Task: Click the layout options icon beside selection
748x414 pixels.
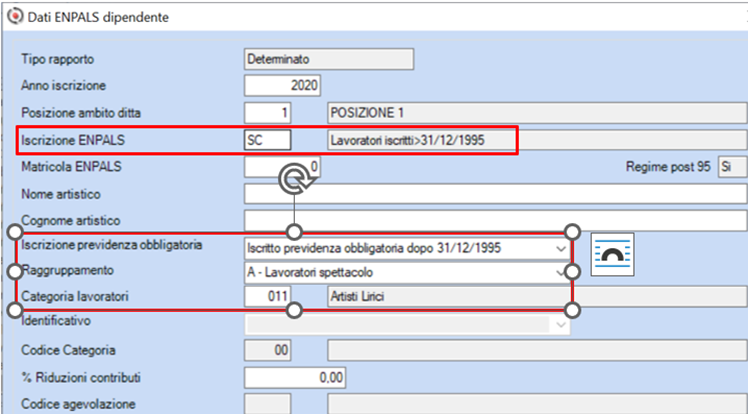Action: [613, 255]
